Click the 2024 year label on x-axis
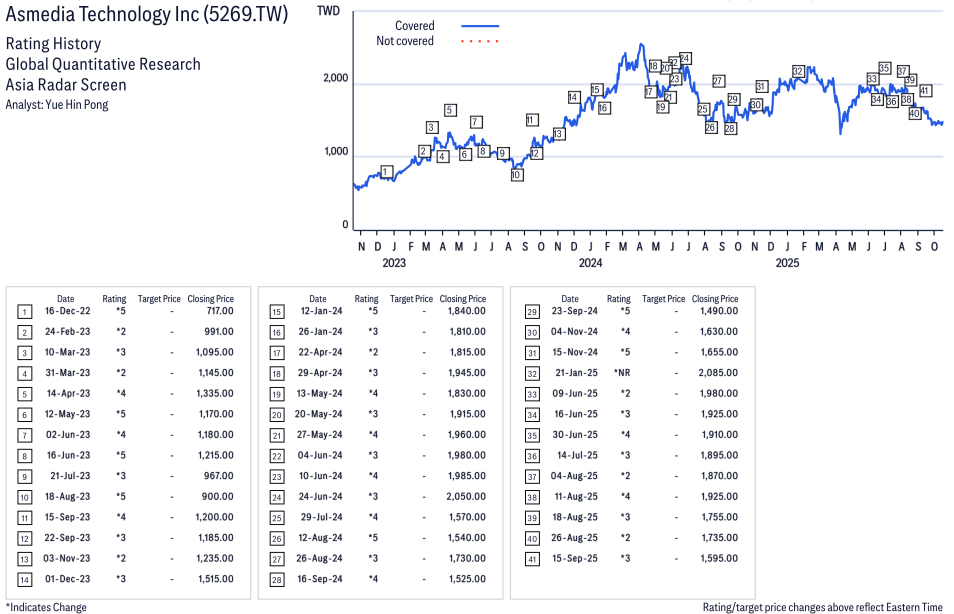Viewport: 954px width, 614px height. tap(590, 263)
